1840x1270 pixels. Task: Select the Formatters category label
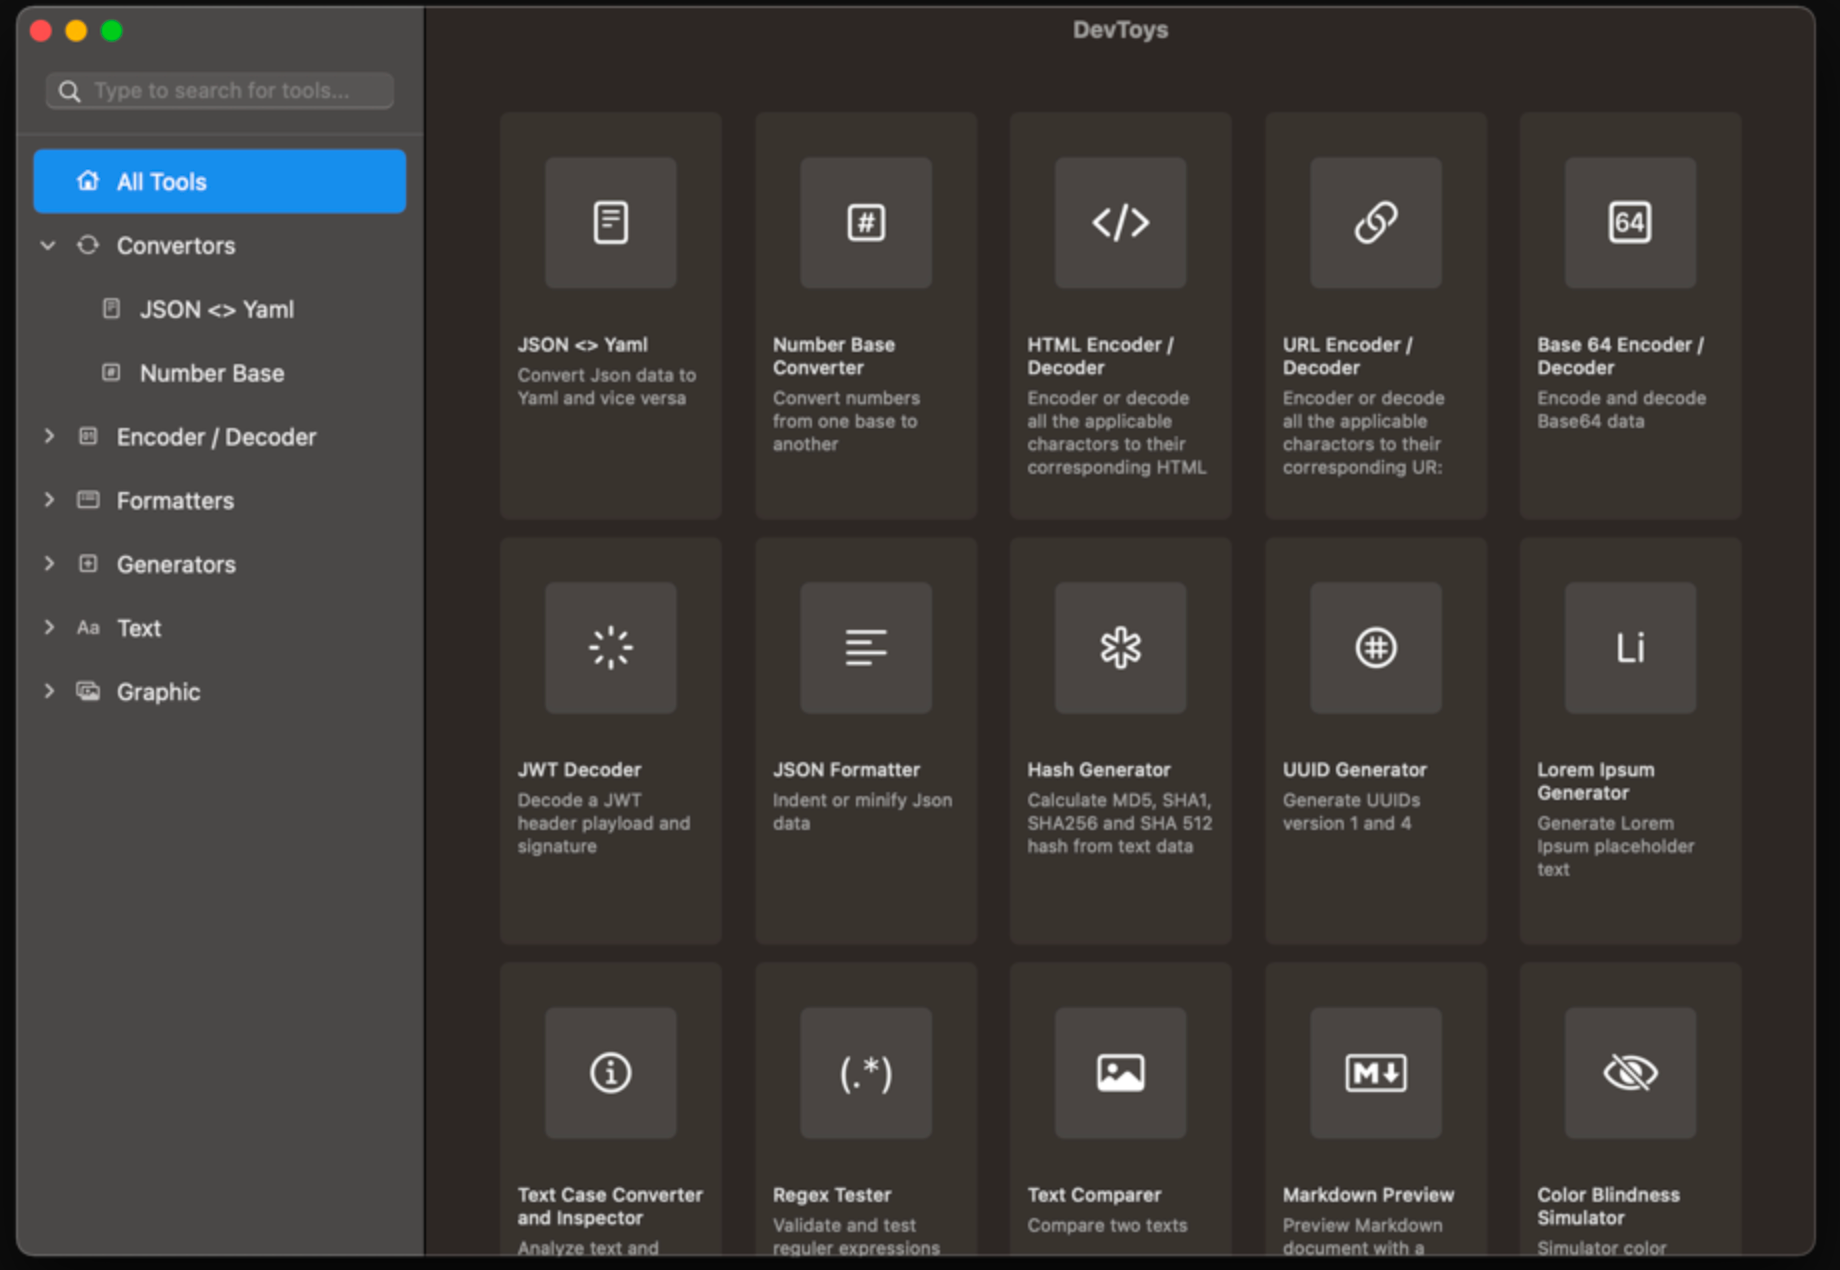click(x=175, y=501)
